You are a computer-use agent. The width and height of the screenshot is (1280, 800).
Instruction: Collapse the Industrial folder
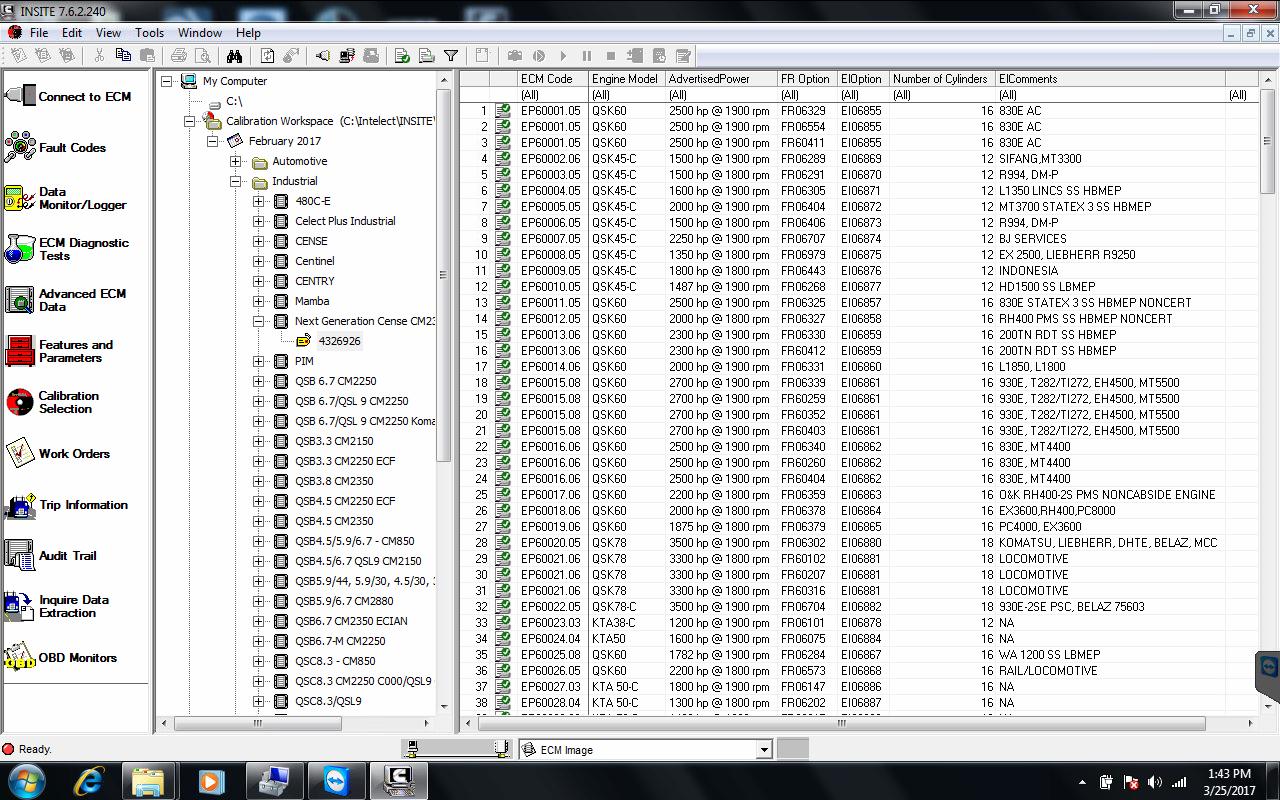[x=235, y=181]
